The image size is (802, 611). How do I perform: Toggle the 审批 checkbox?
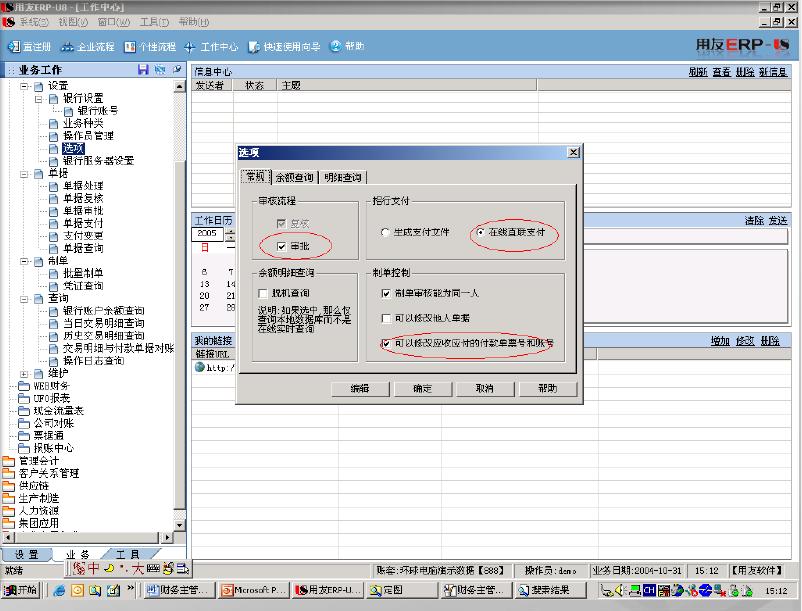pos(281,246)
